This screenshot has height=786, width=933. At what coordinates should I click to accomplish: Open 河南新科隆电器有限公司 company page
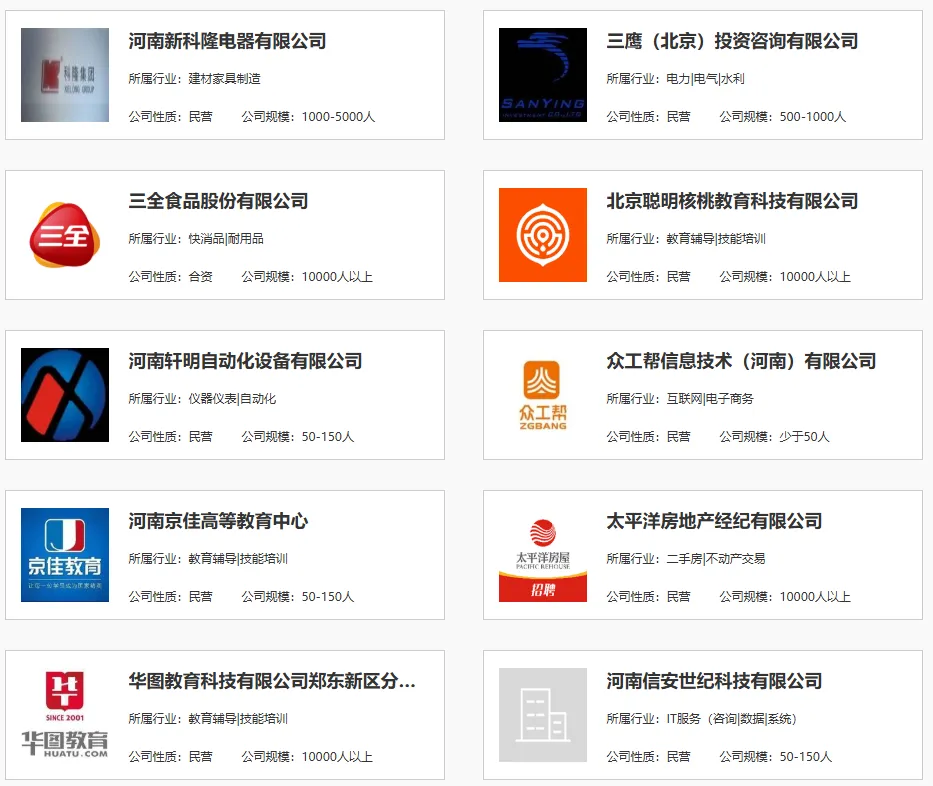[x=227, y=41]
